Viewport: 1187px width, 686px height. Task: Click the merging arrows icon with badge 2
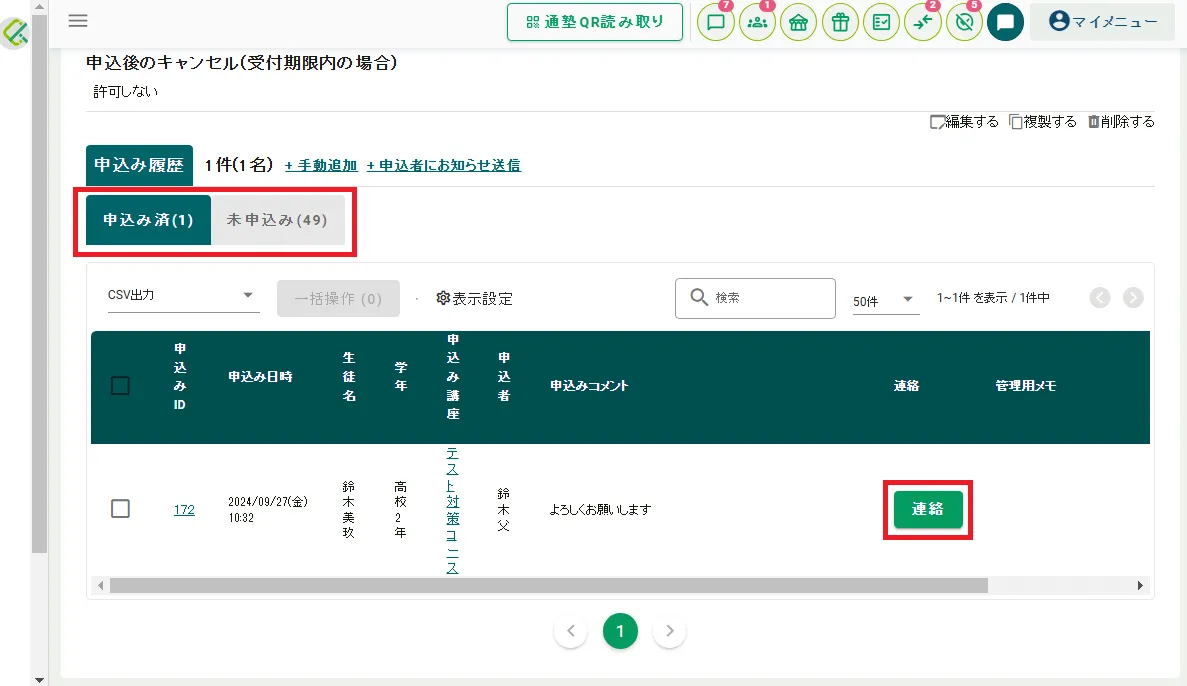tap(923, 22)
